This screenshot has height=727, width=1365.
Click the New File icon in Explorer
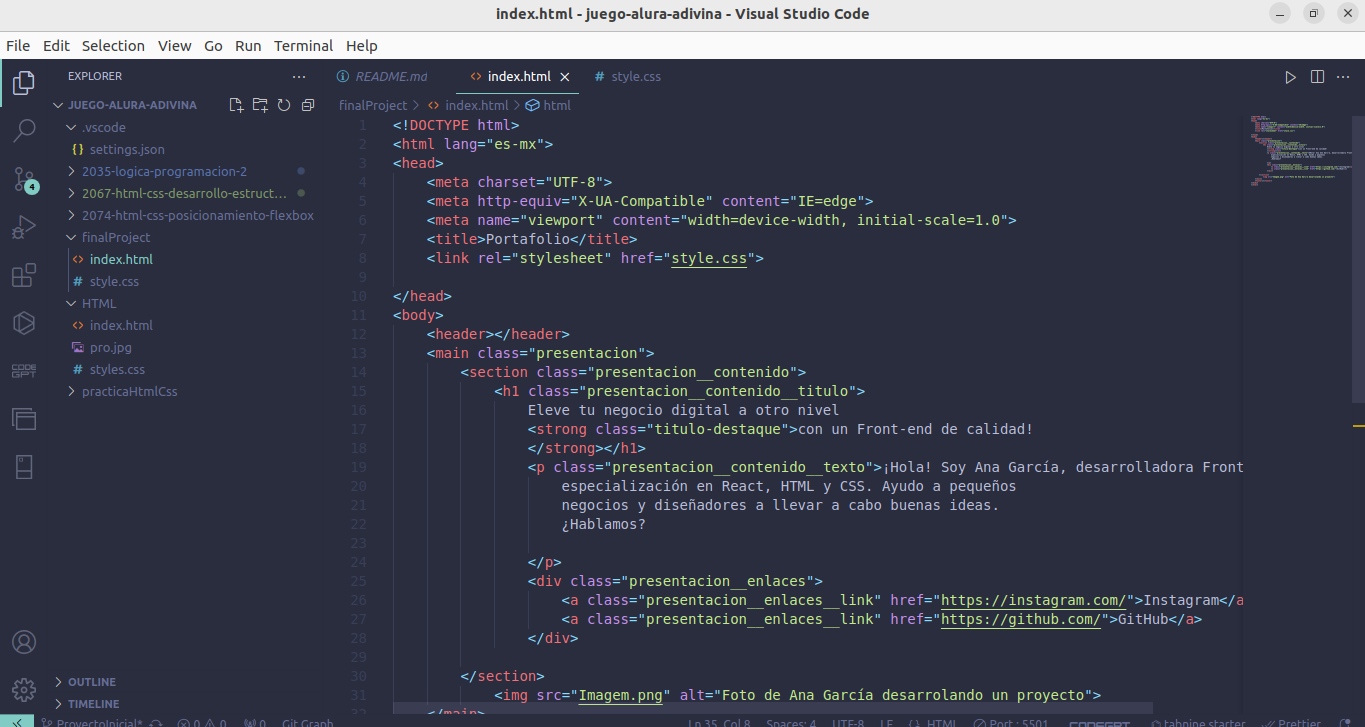tap(236, 105)
